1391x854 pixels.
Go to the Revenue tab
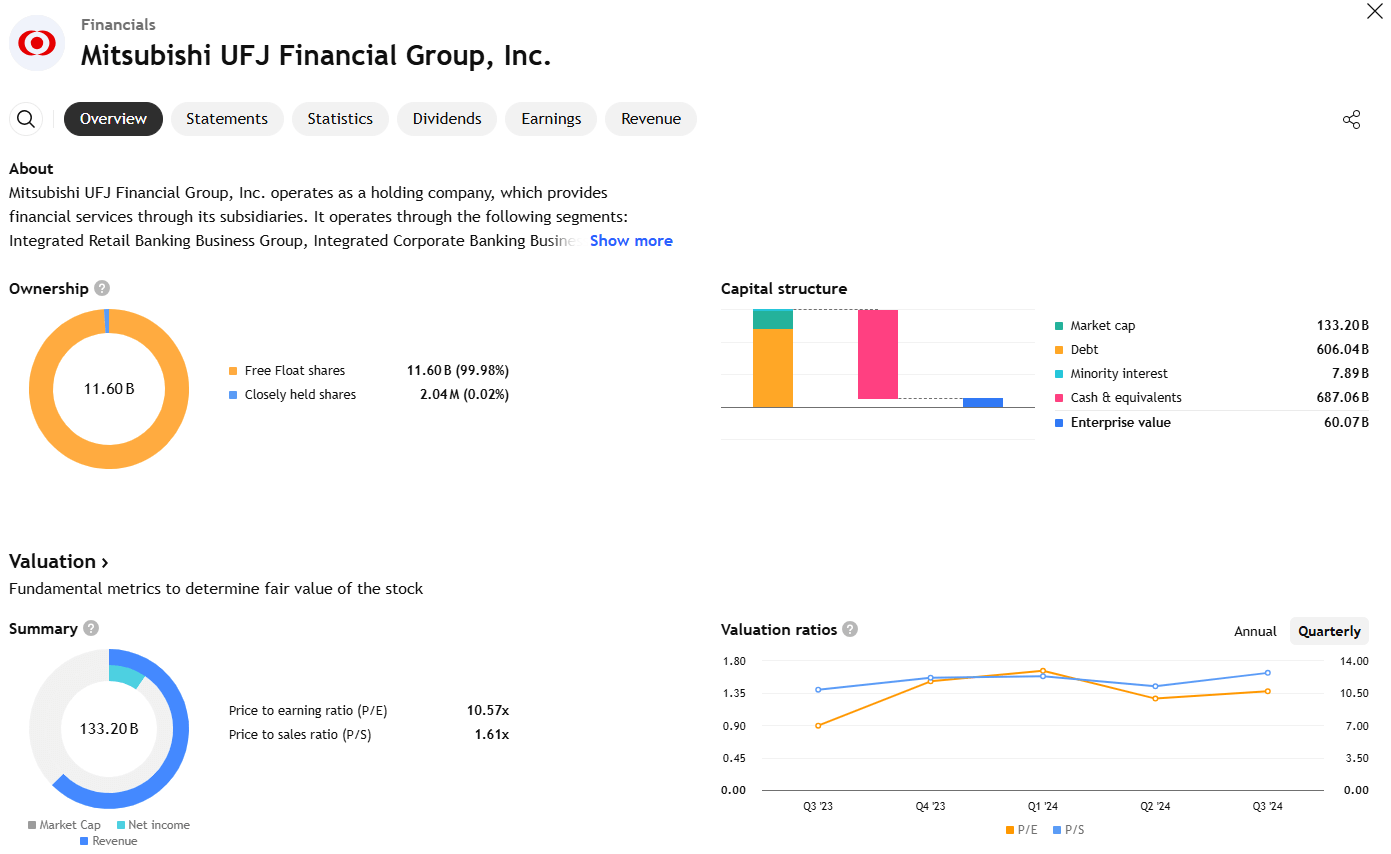(x=651, y=119)
